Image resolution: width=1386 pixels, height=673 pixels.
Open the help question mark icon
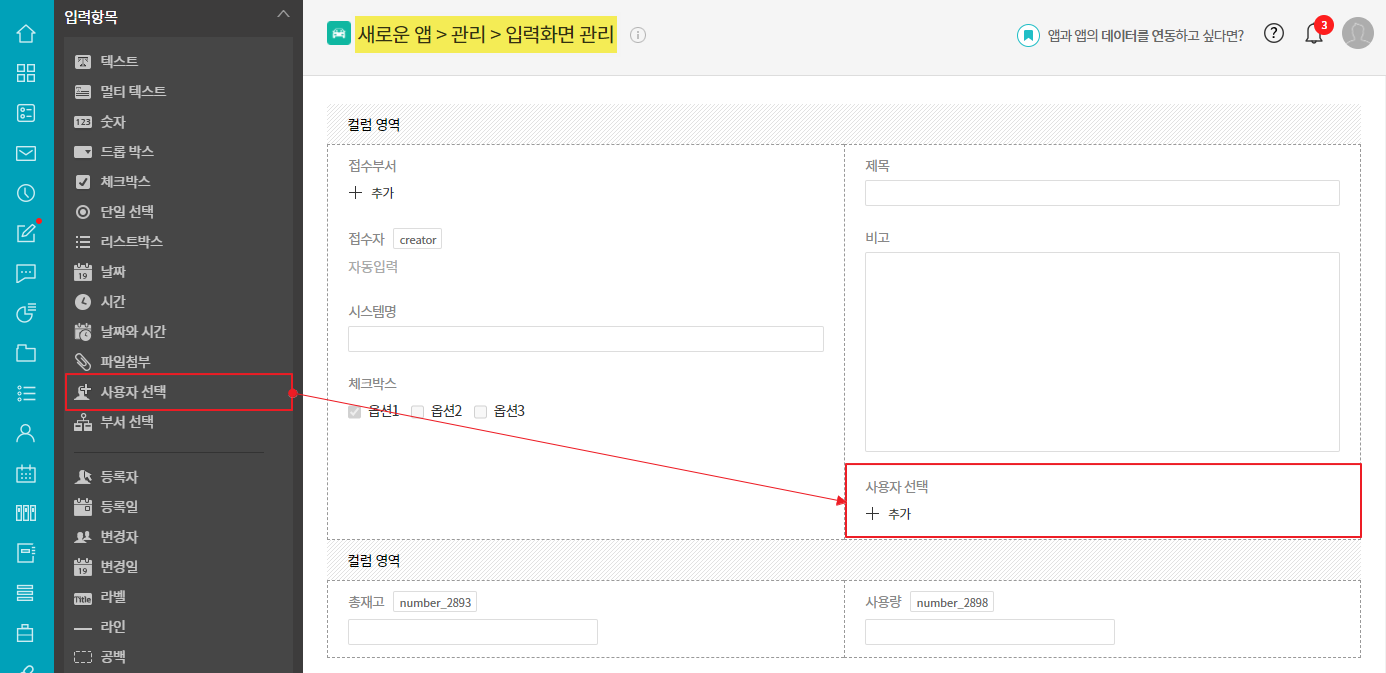tap(1273, 33)
